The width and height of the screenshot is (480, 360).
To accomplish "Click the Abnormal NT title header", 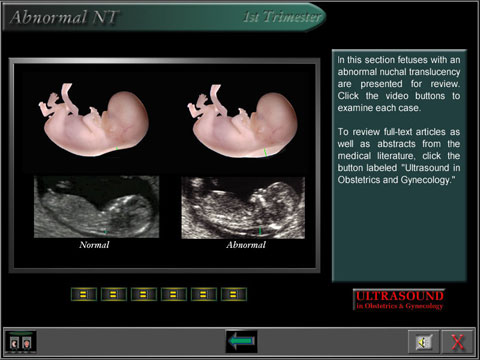I will [64, 17].
